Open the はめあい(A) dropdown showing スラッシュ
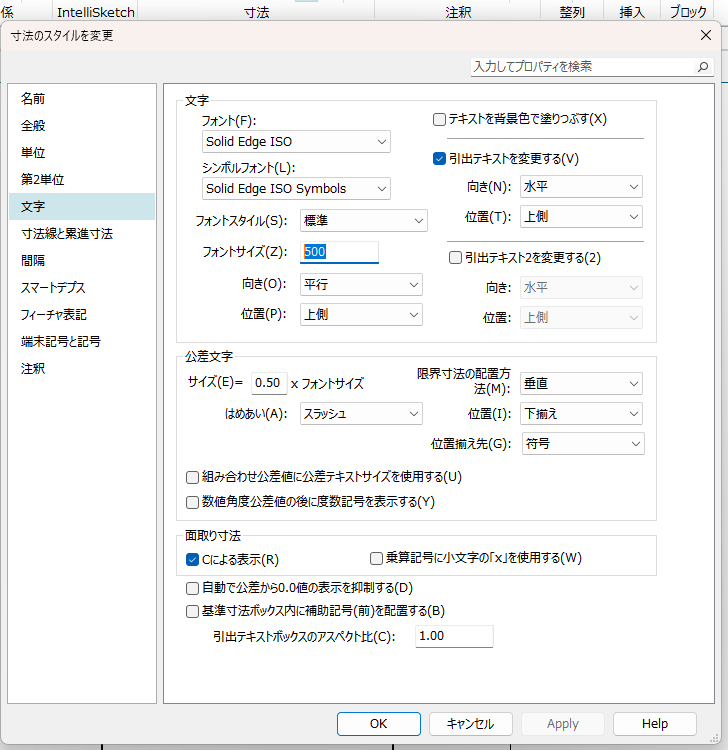Viewport: 728px width, 750px height. 361,414
